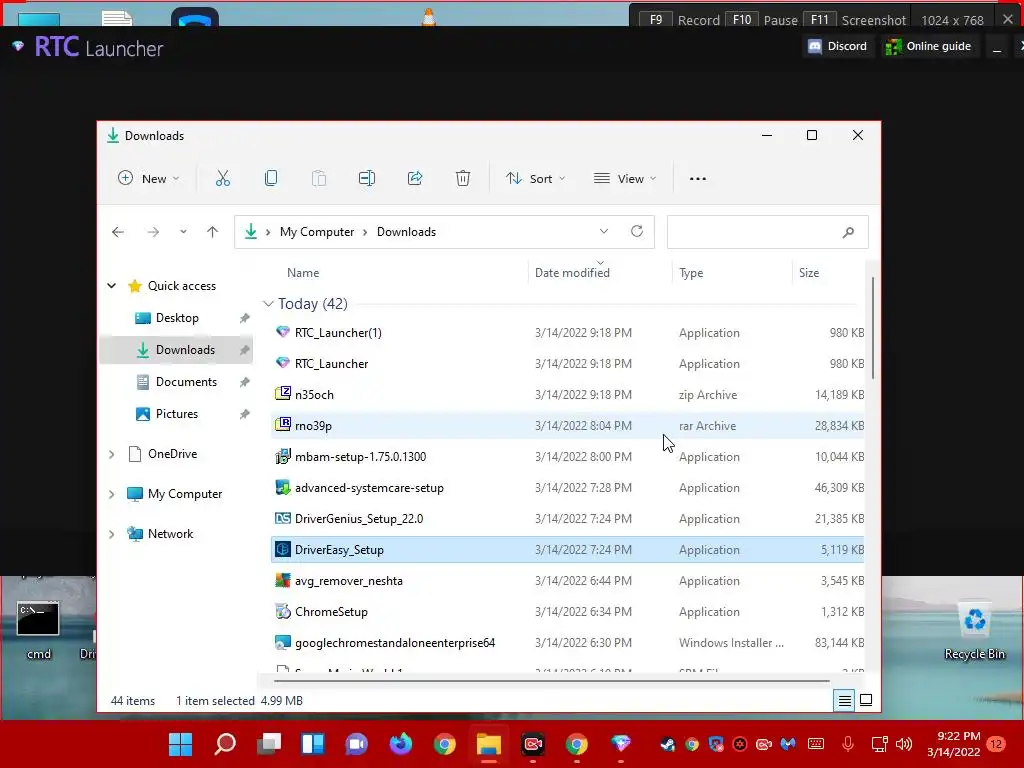This screenshot has height=768, width=1024.
Task: Switch to large thumbnails view icon
Action: [x=866, y=700]
